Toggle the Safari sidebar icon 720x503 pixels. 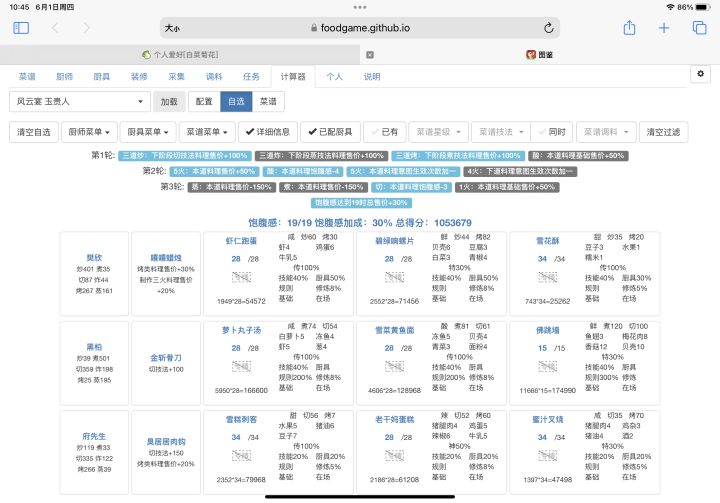pyautogui.click(x=21, y=28)
